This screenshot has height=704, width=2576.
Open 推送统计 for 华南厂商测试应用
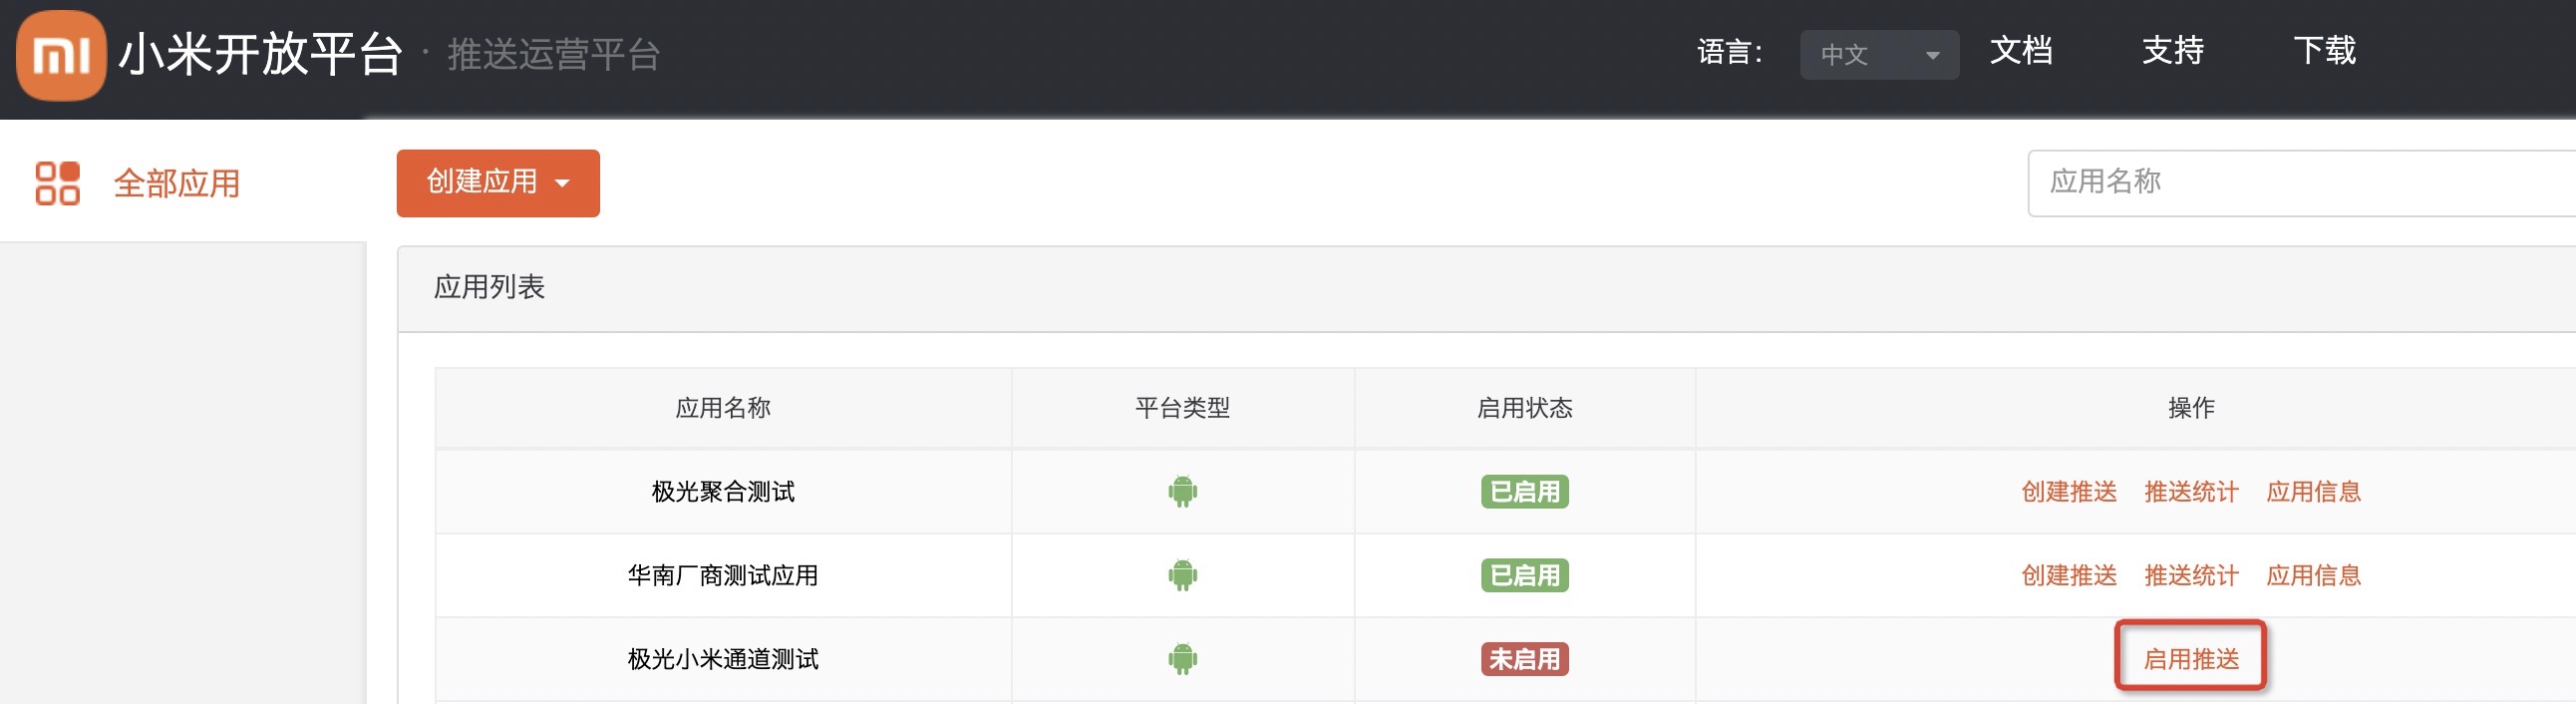[x=2190, y=575]
